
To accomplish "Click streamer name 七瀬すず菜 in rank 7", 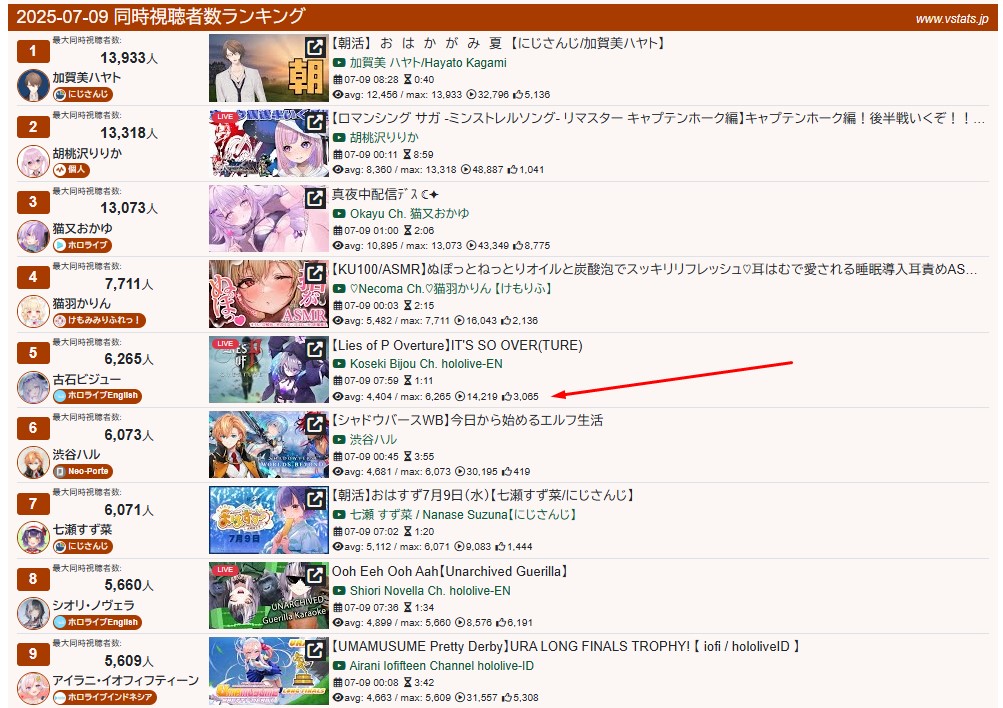I will [83, 530].
